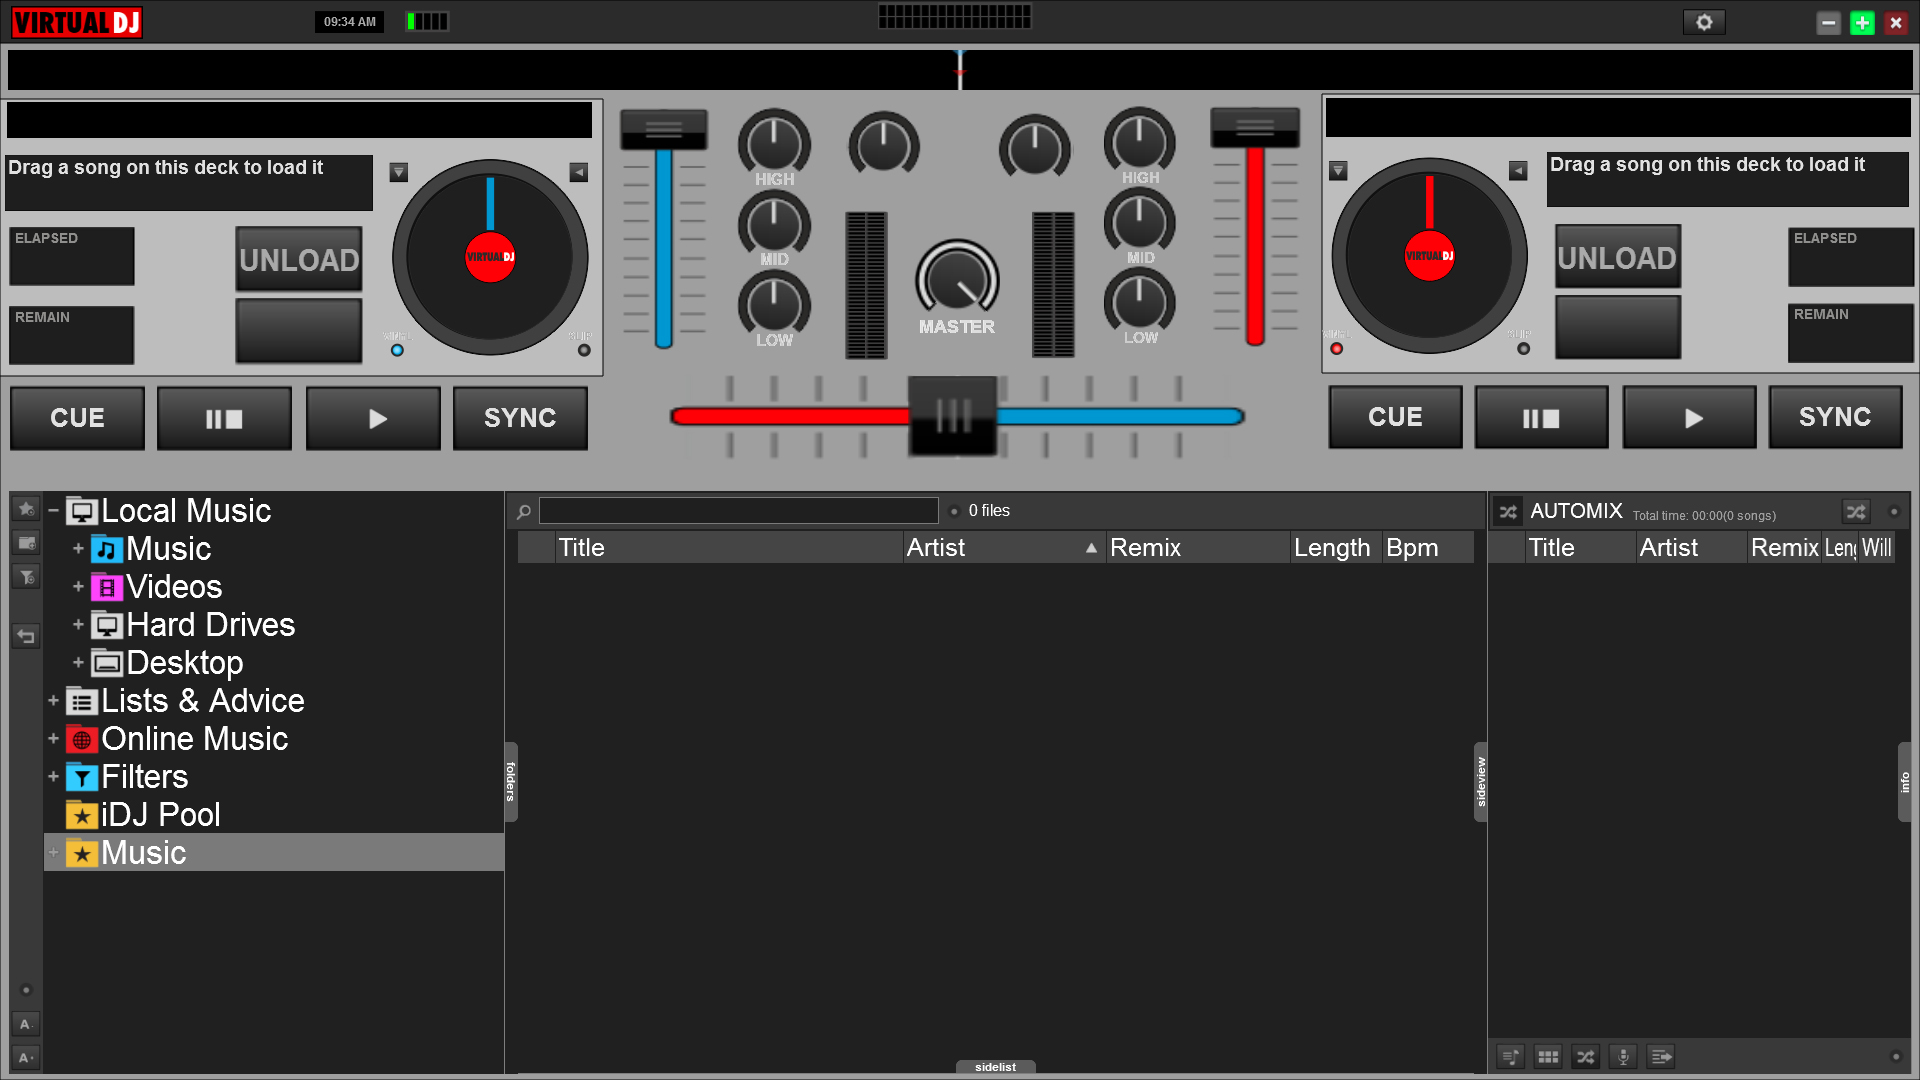Open left deck down-arrow dropdown menu
Image resolution: width=1920 pixels, height=1080 pixels.
pyautogui.click(x=399, y=172)
